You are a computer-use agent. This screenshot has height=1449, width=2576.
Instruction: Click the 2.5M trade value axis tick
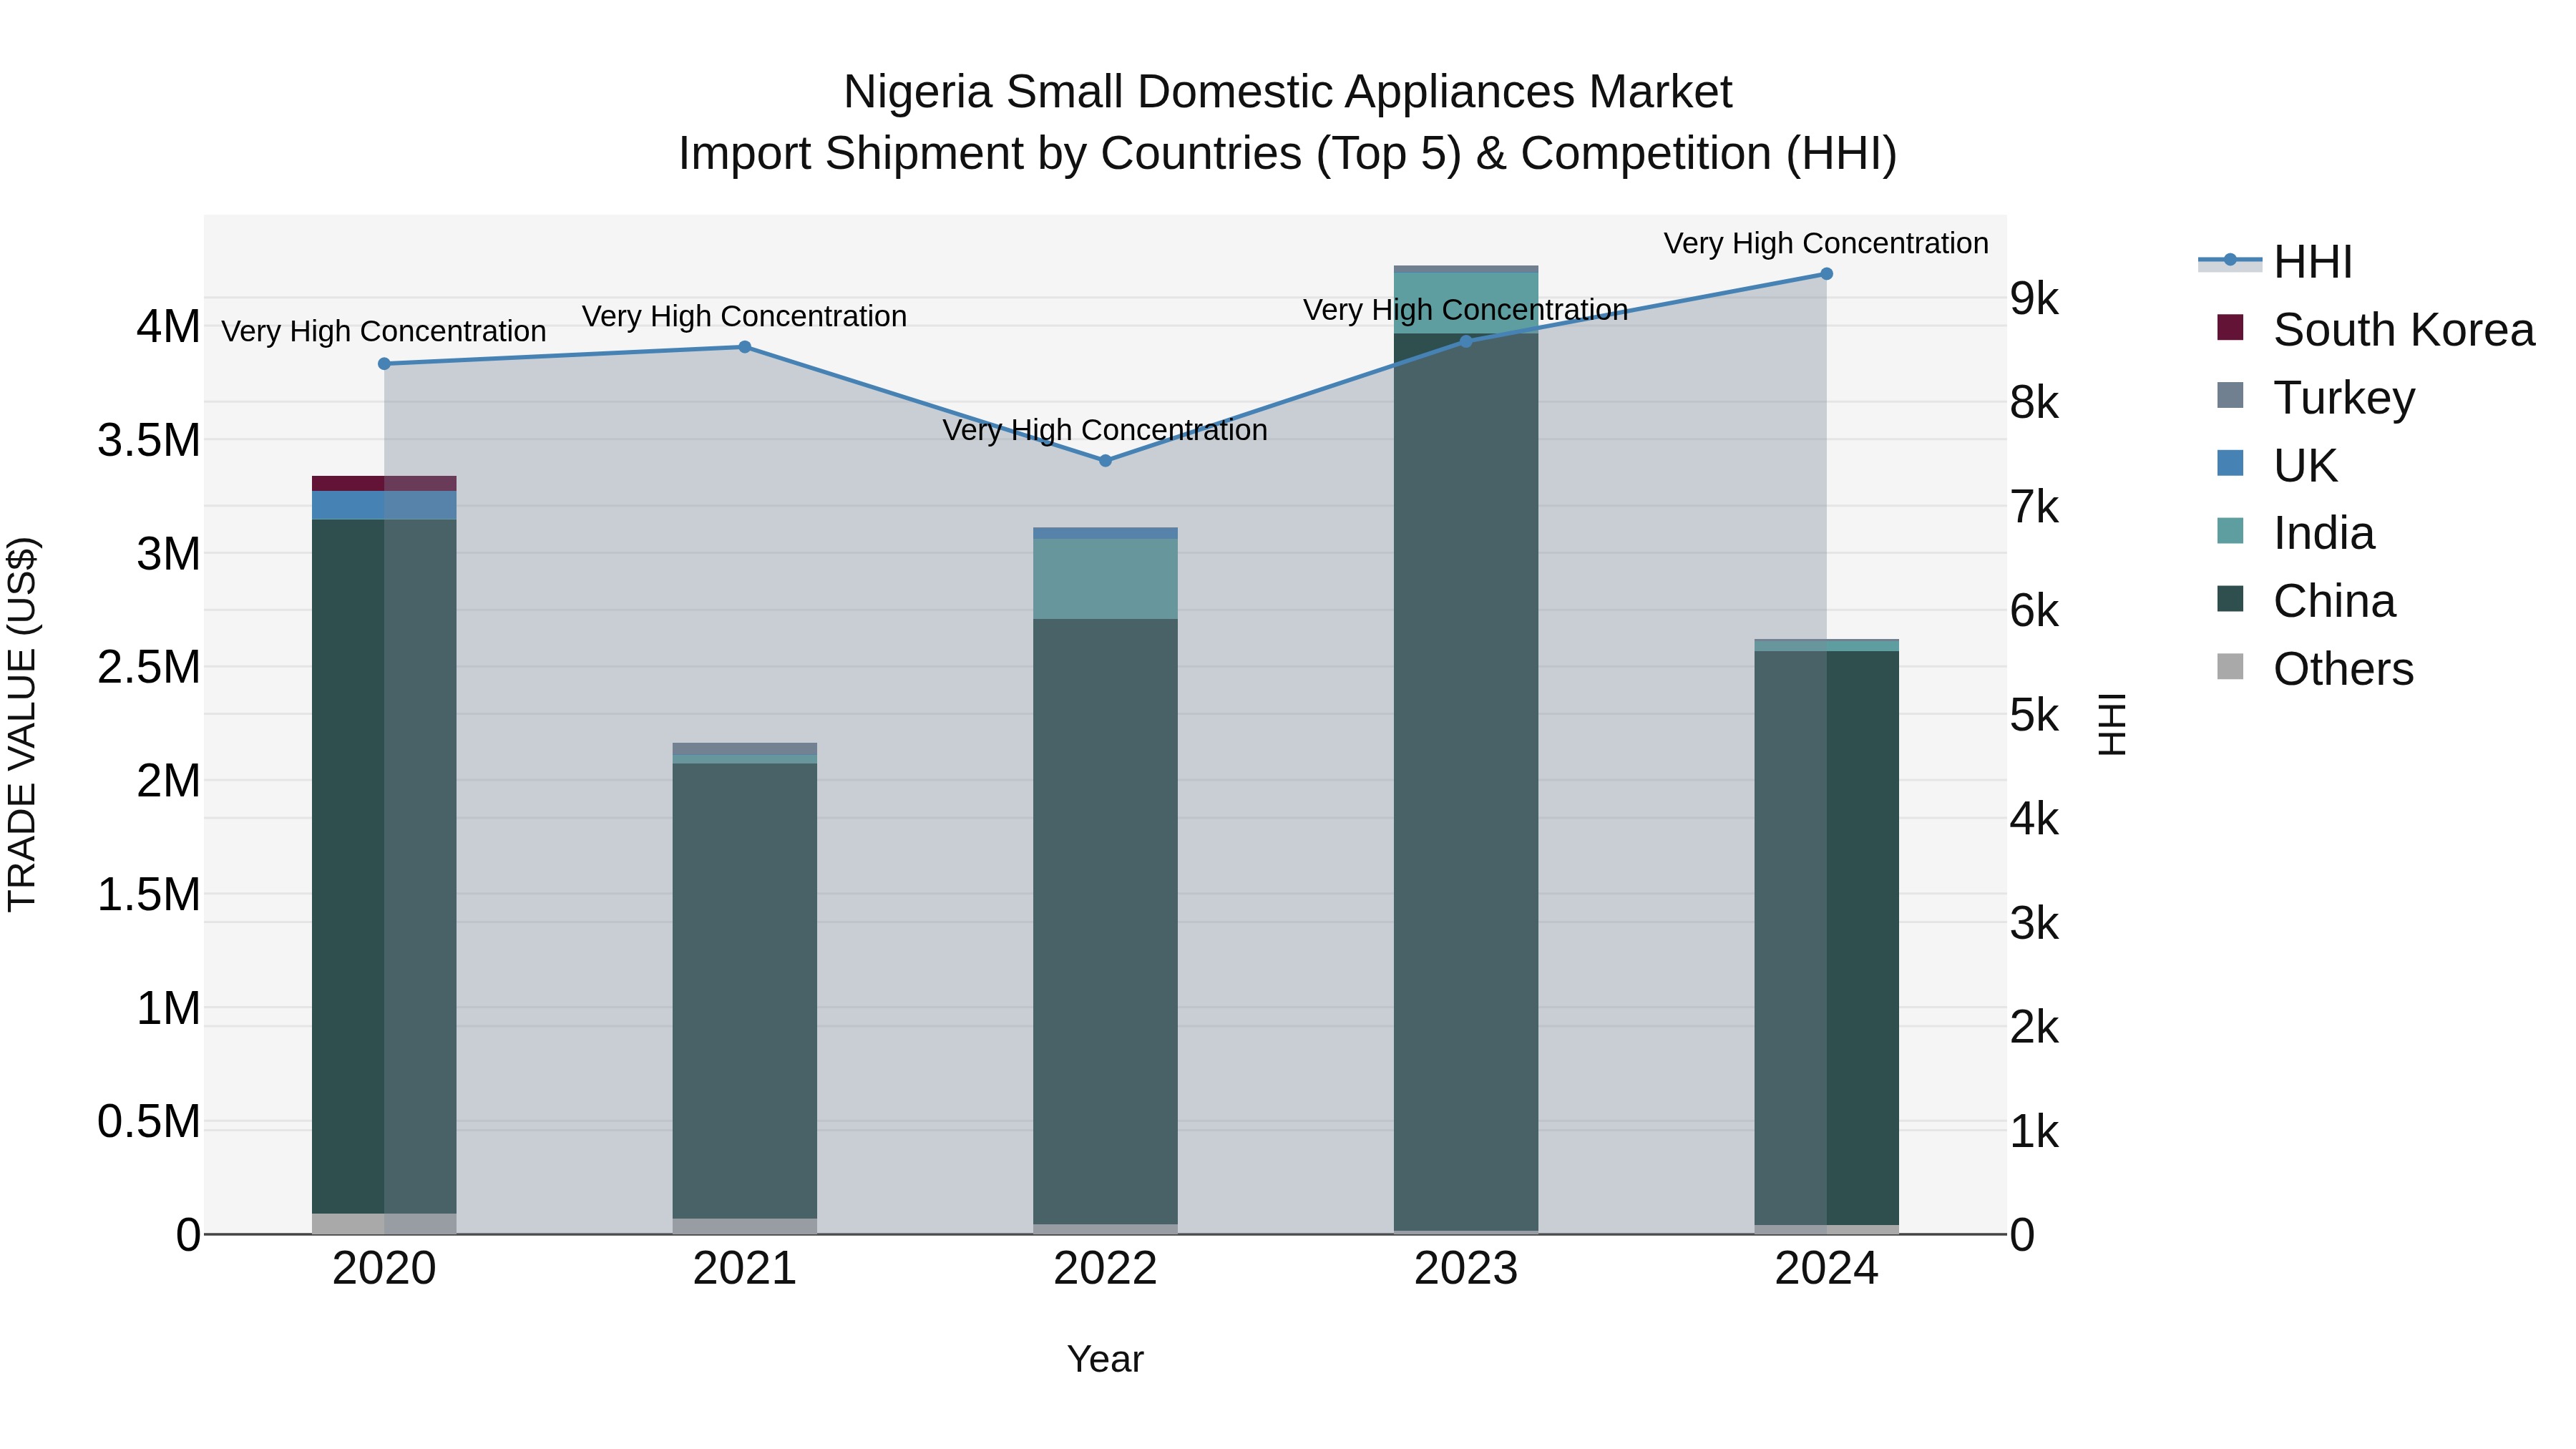point(149,667)
